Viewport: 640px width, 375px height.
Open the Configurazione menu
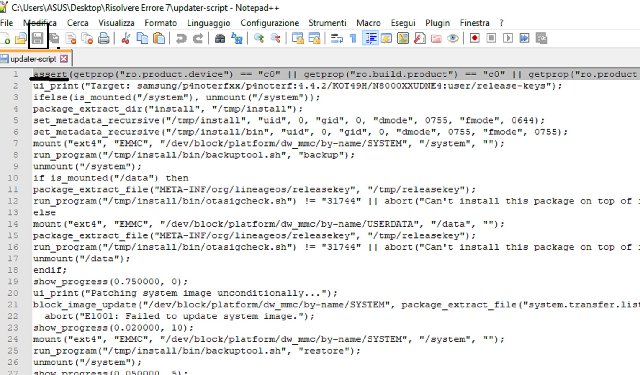(x=269, y=23)
